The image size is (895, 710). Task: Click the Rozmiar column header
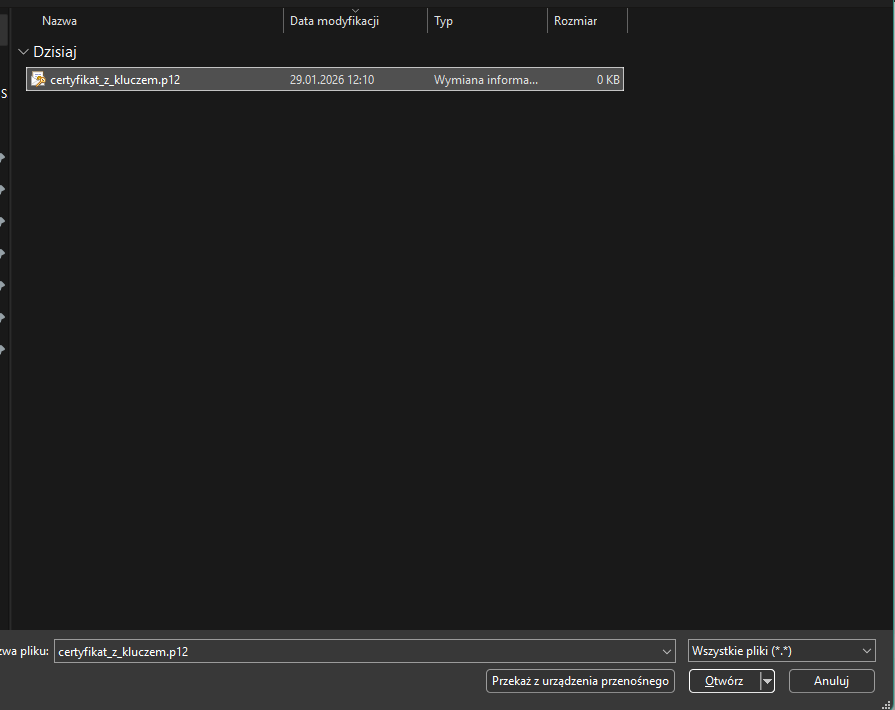tap(576, 21)
